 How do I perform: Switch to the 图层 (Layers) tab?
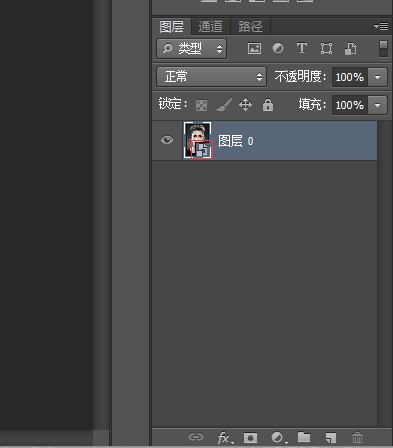[171, 27]
